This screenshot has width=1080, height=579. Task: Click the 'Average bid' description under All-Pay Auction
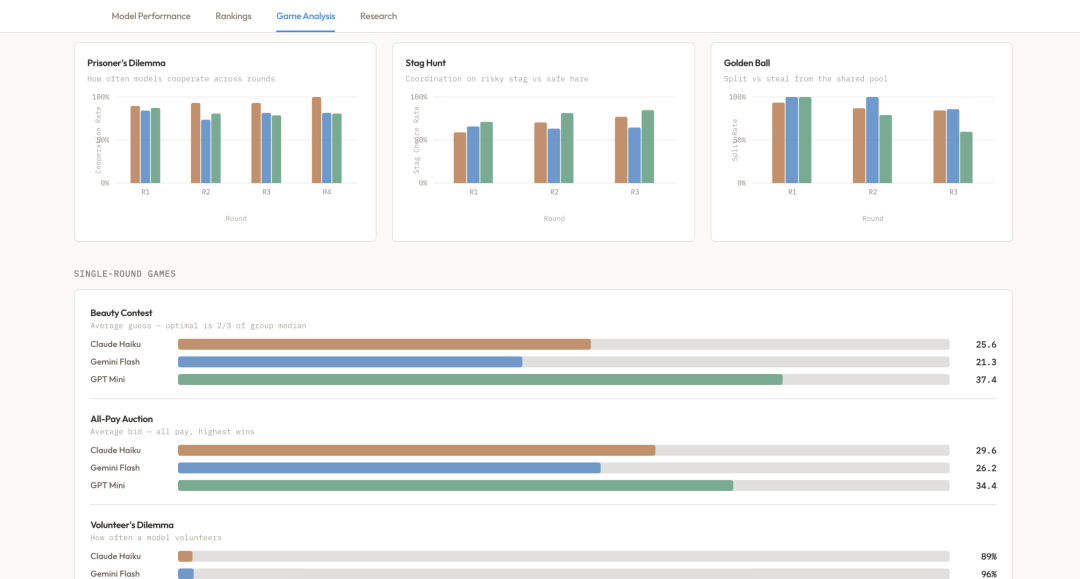pos(172,432)
